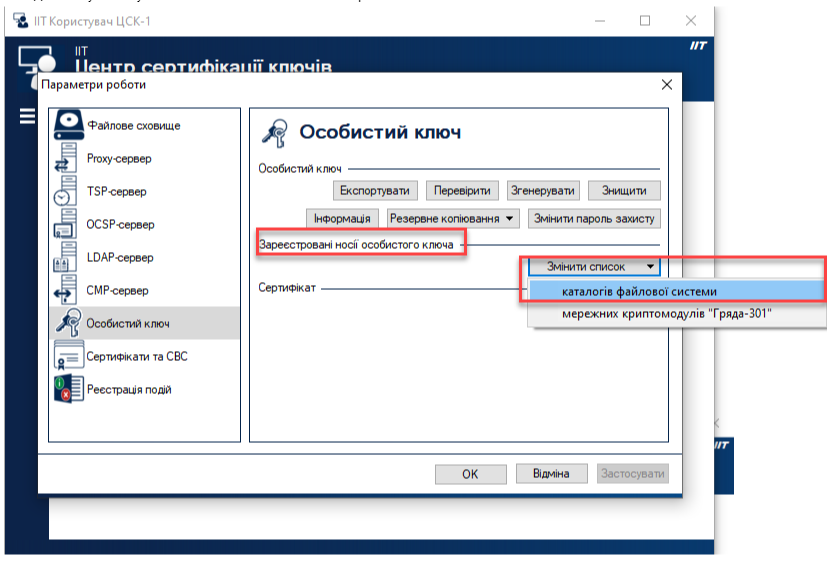The height and width of the screenshot is (561, 836).
Task: Select Proxy-сервер settings section
Action: pos(145,158)
